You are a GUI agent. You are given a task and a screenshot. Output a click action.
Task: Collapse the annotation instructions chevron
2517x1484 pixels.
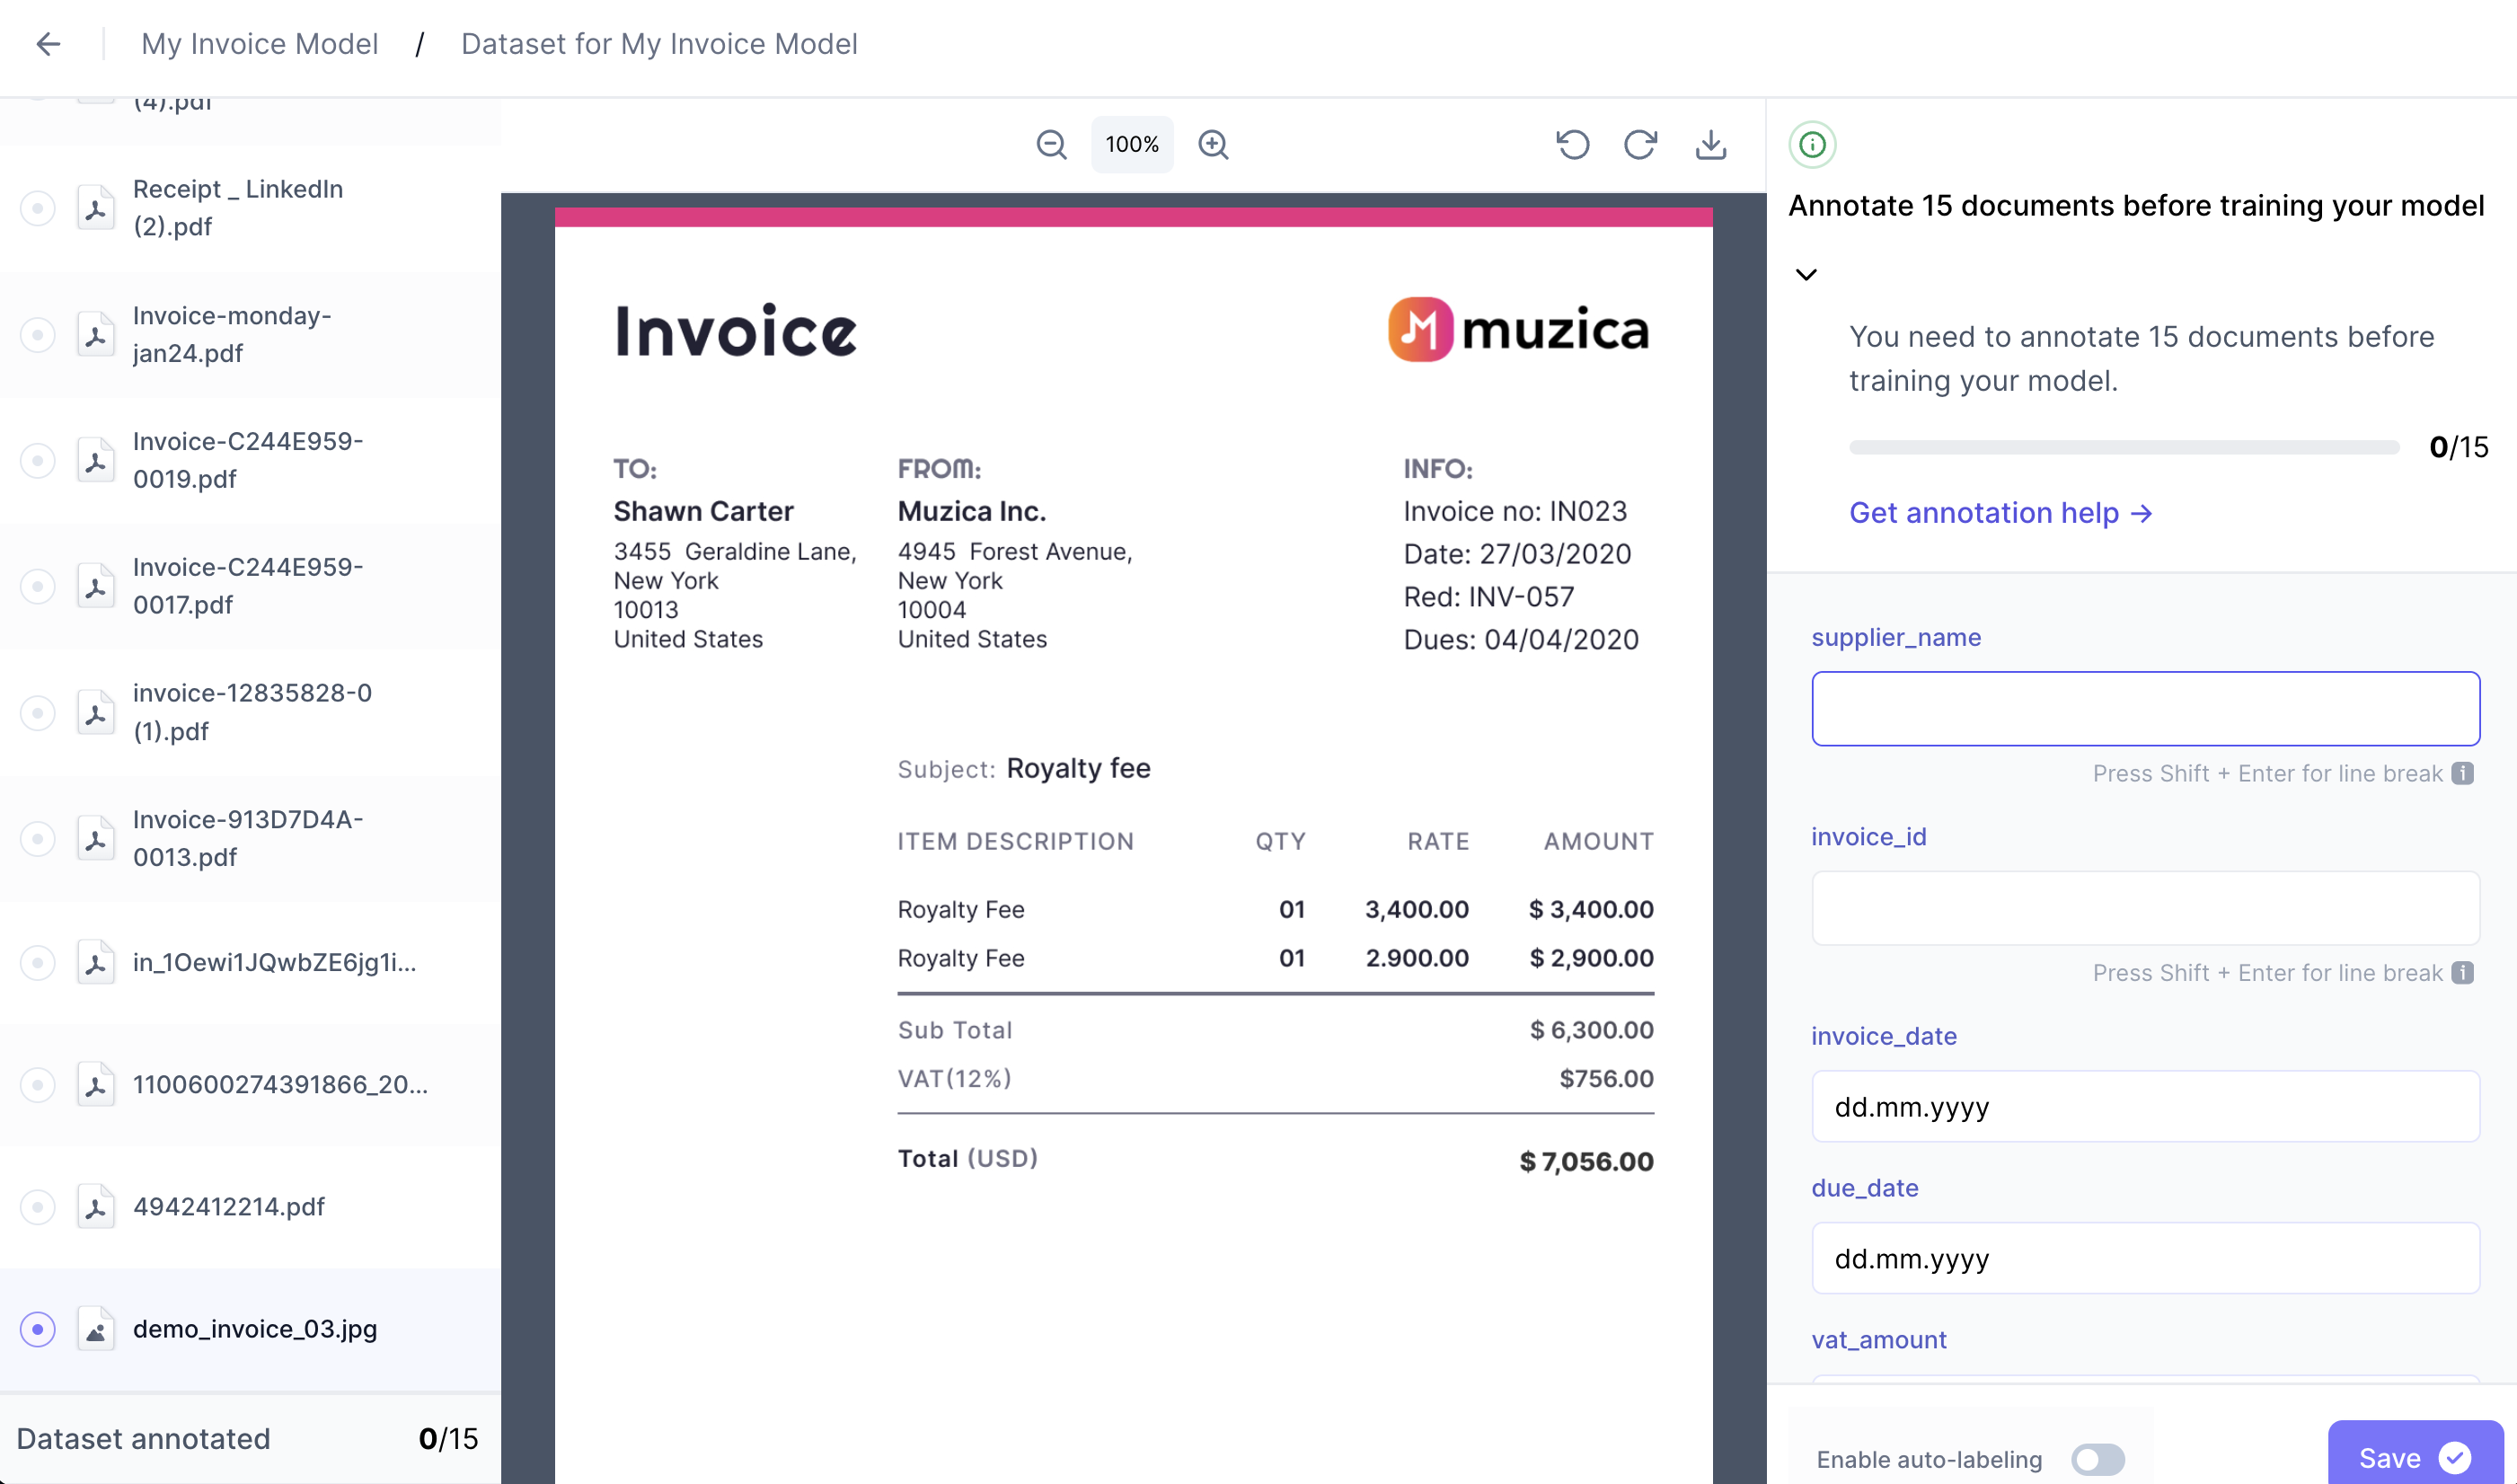1806,274
